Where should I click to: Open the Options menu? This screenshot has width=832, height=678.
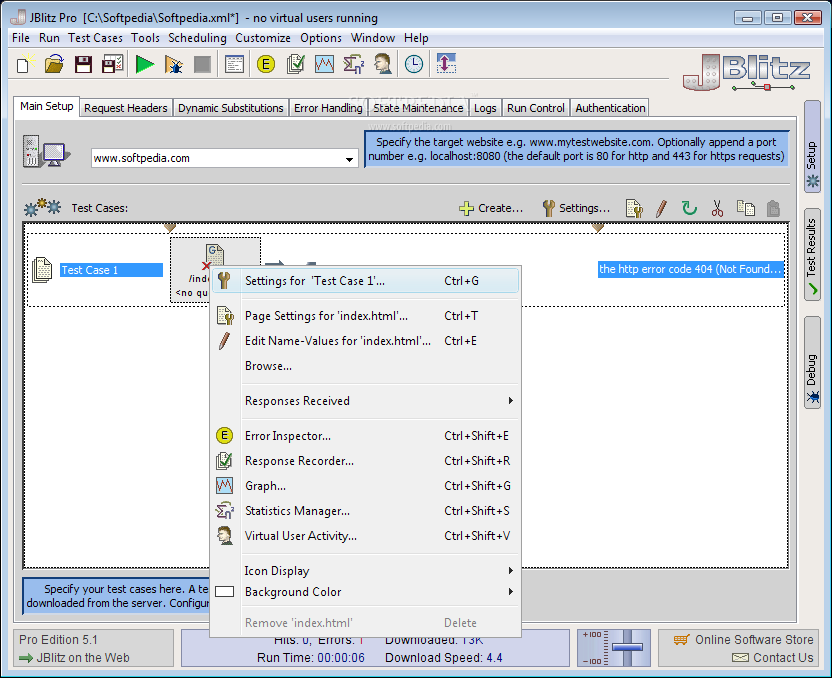point(321,38)
